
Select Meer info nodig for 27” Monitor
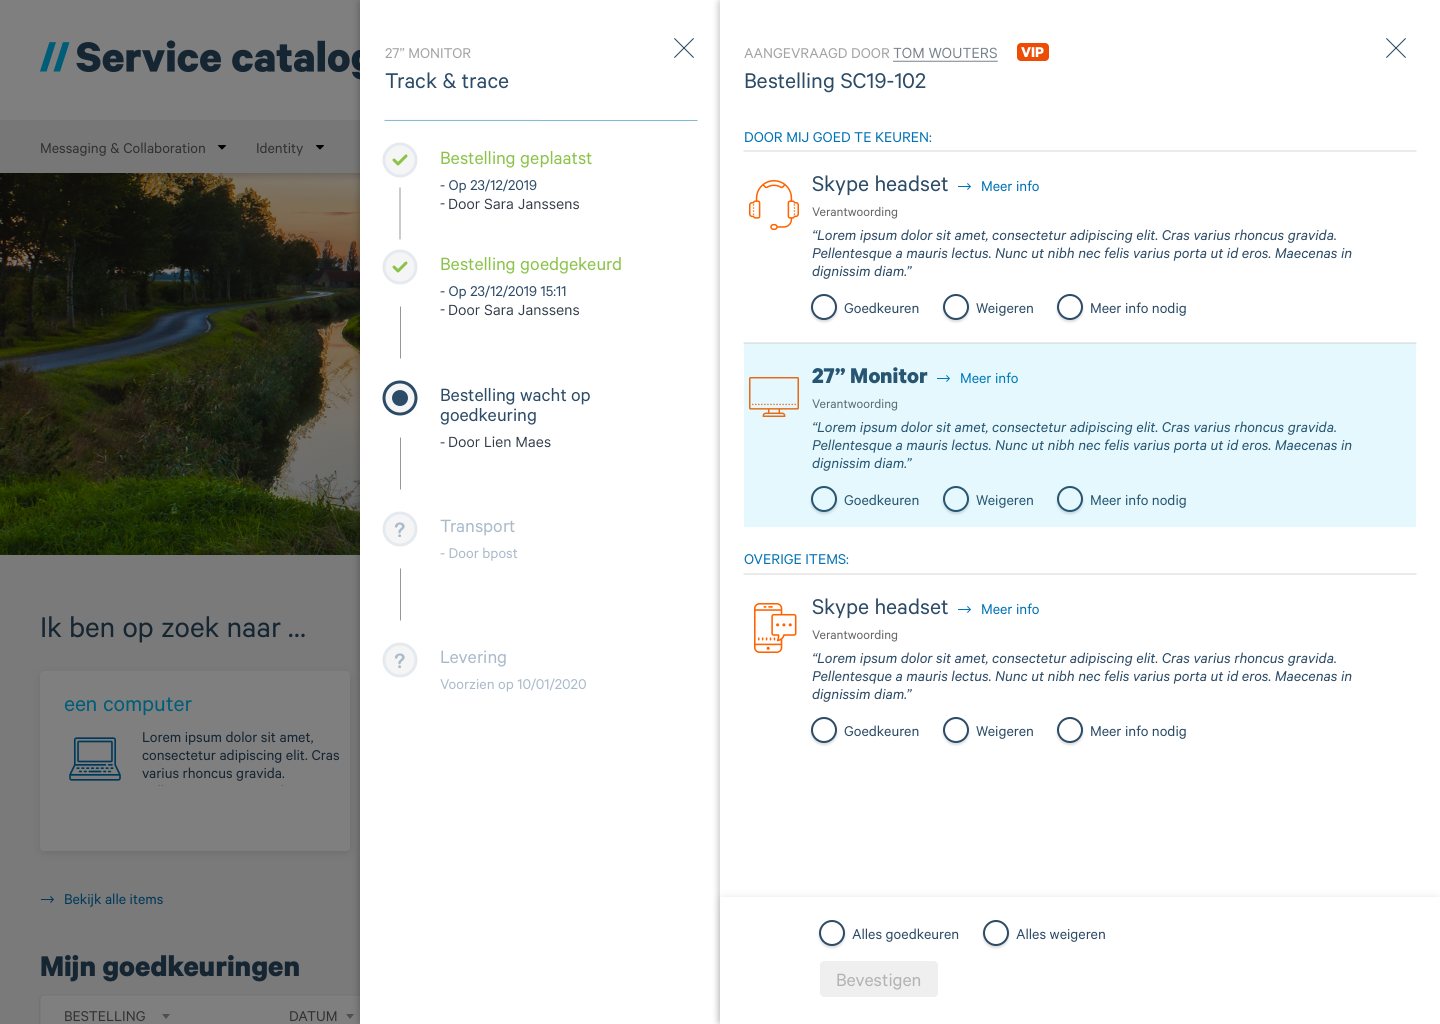point(1070,499)
